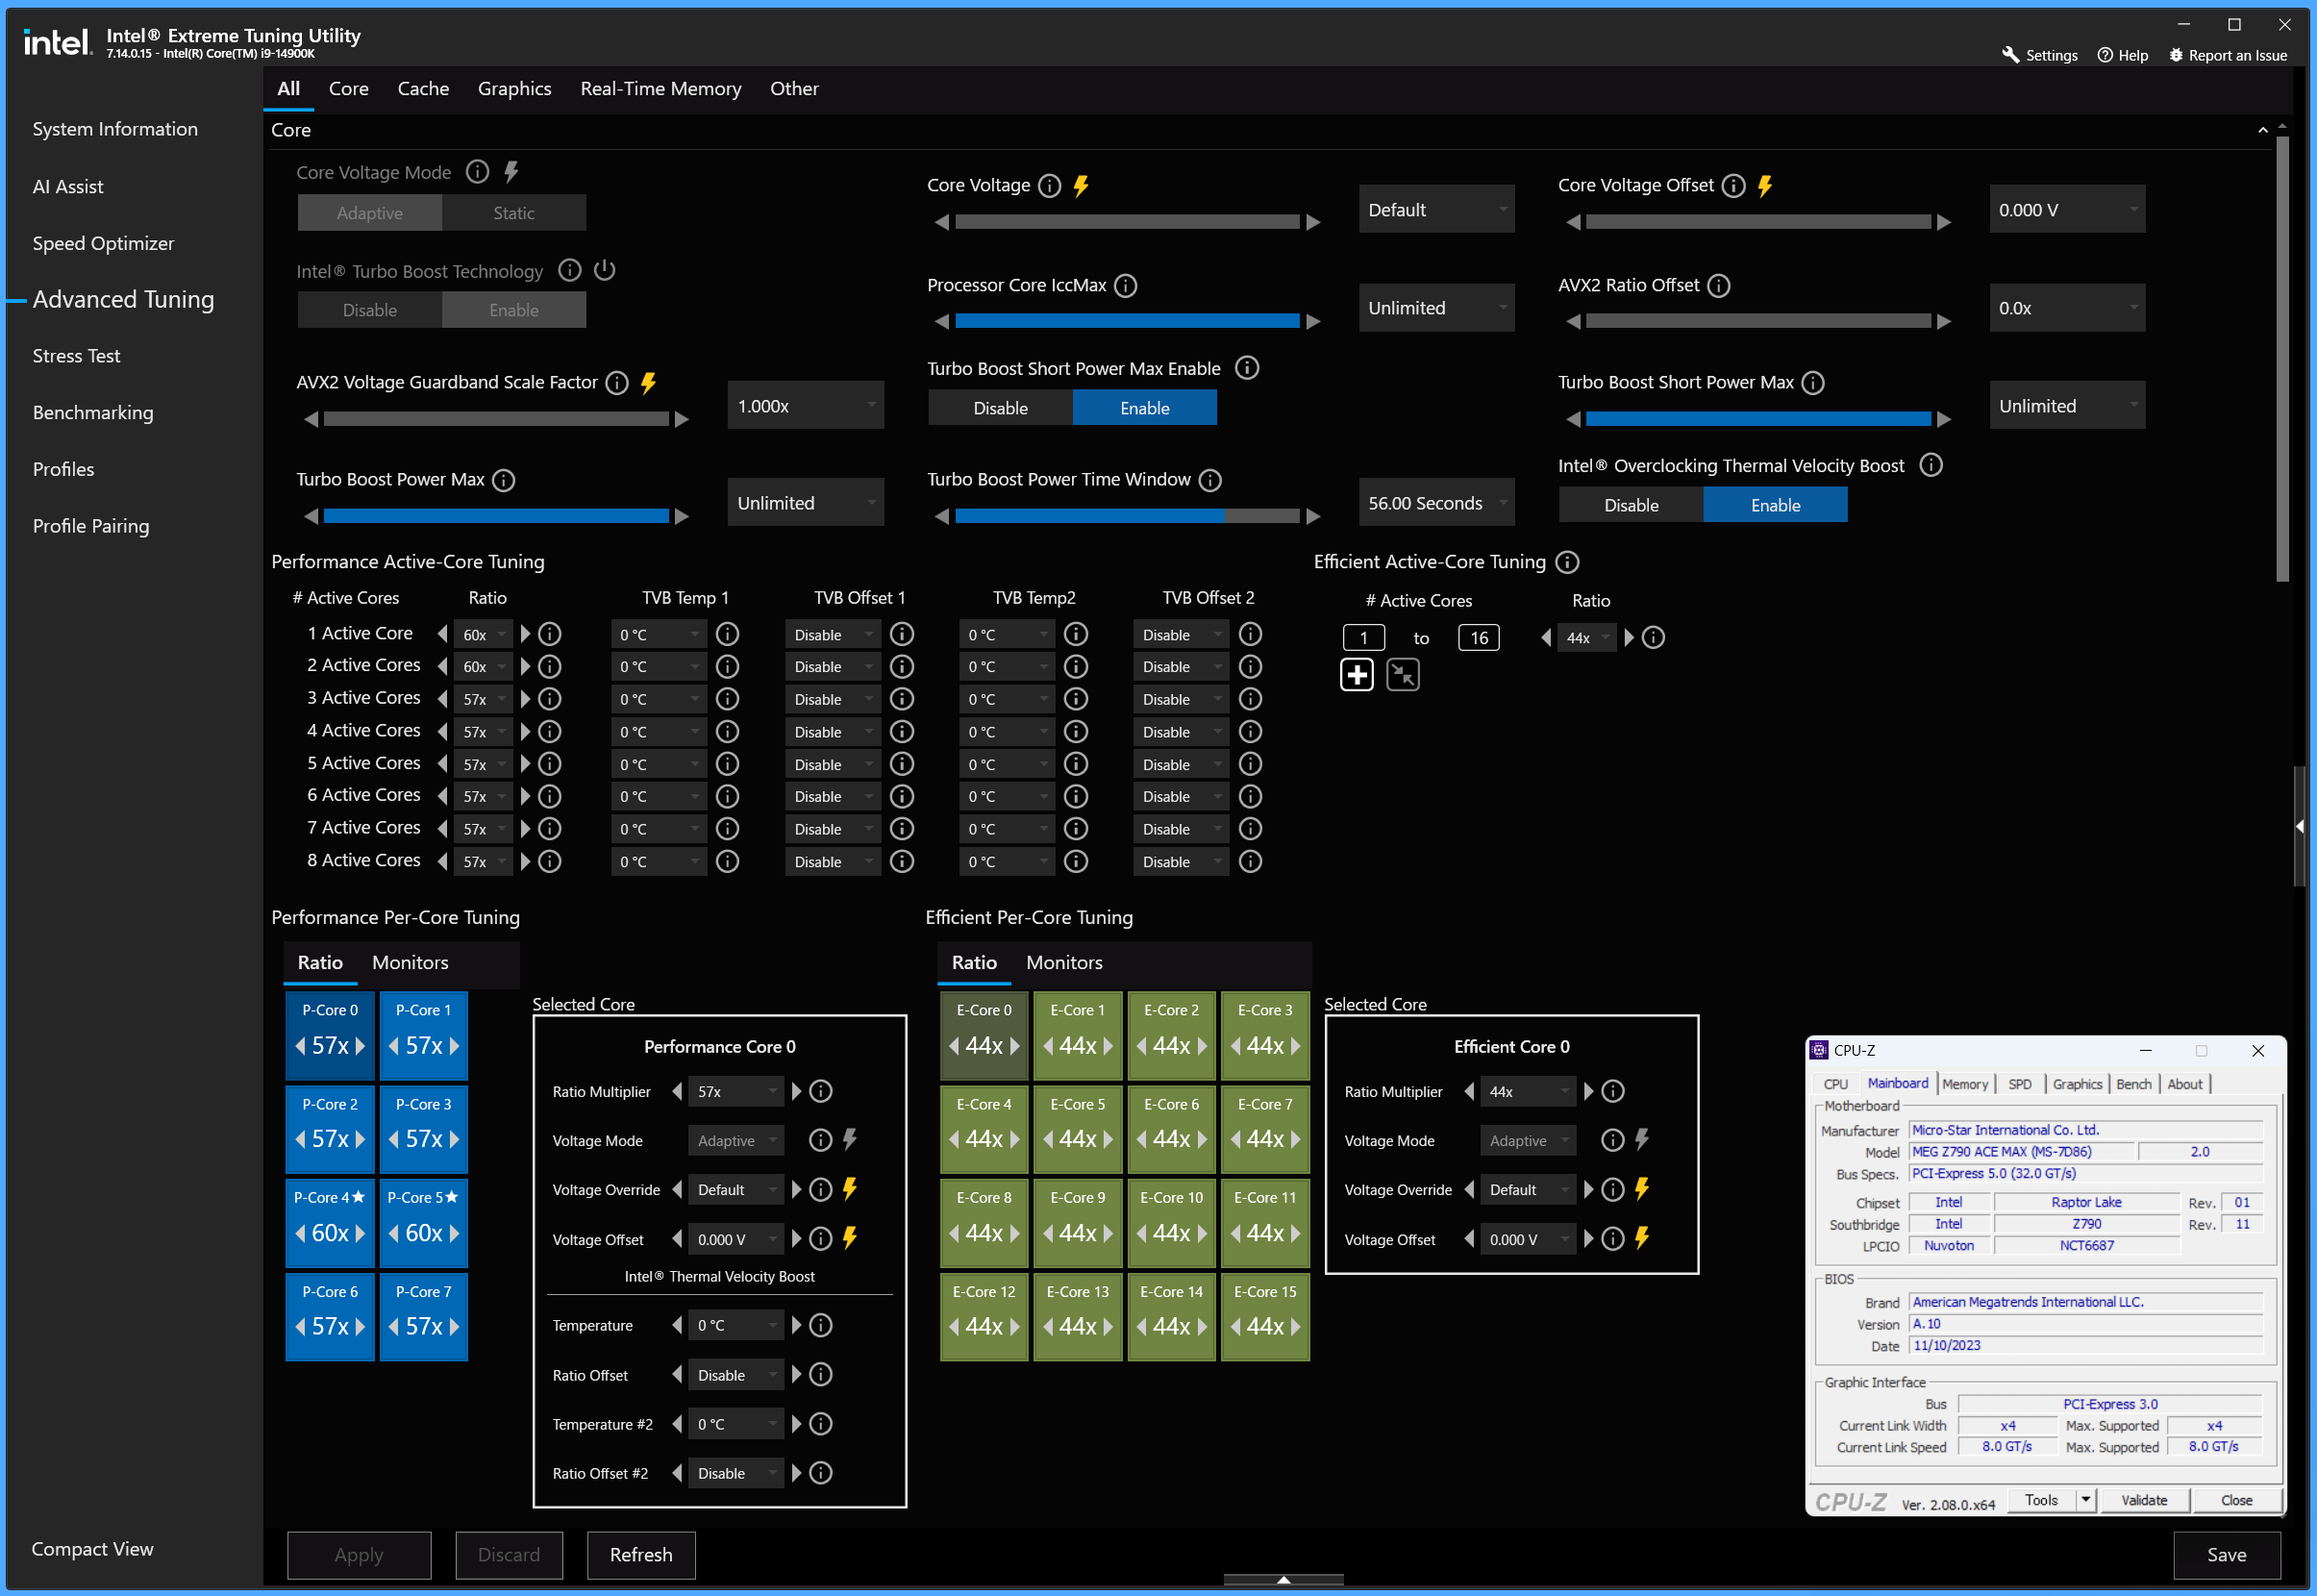
Task: Click the info icon beside AVX2 Ratio Offset
Action: 1718,285
